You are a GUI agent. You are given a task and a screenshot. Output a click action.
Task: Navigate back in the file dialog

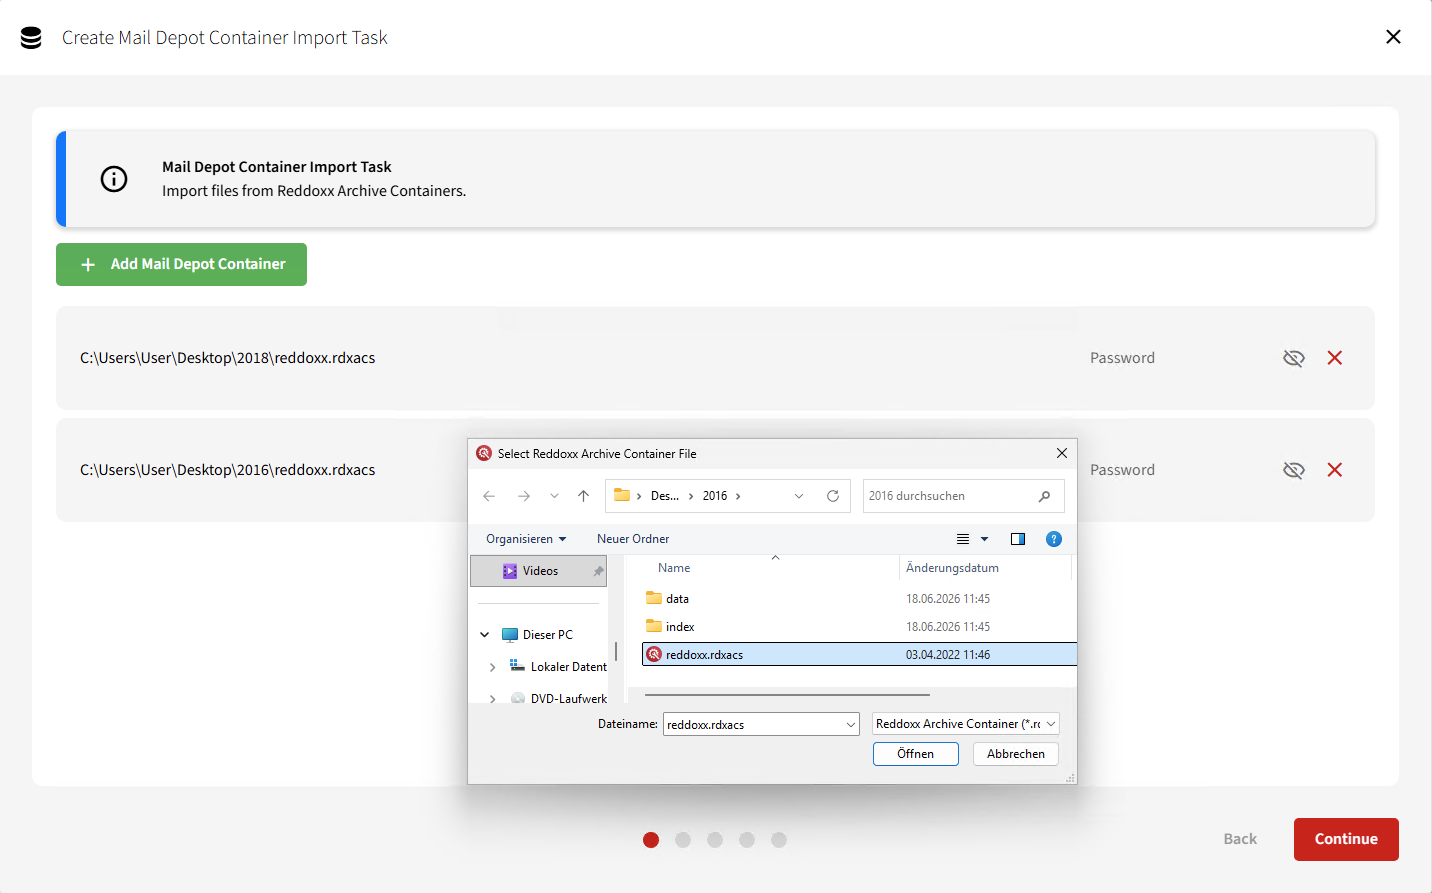(x=489, y=496)
